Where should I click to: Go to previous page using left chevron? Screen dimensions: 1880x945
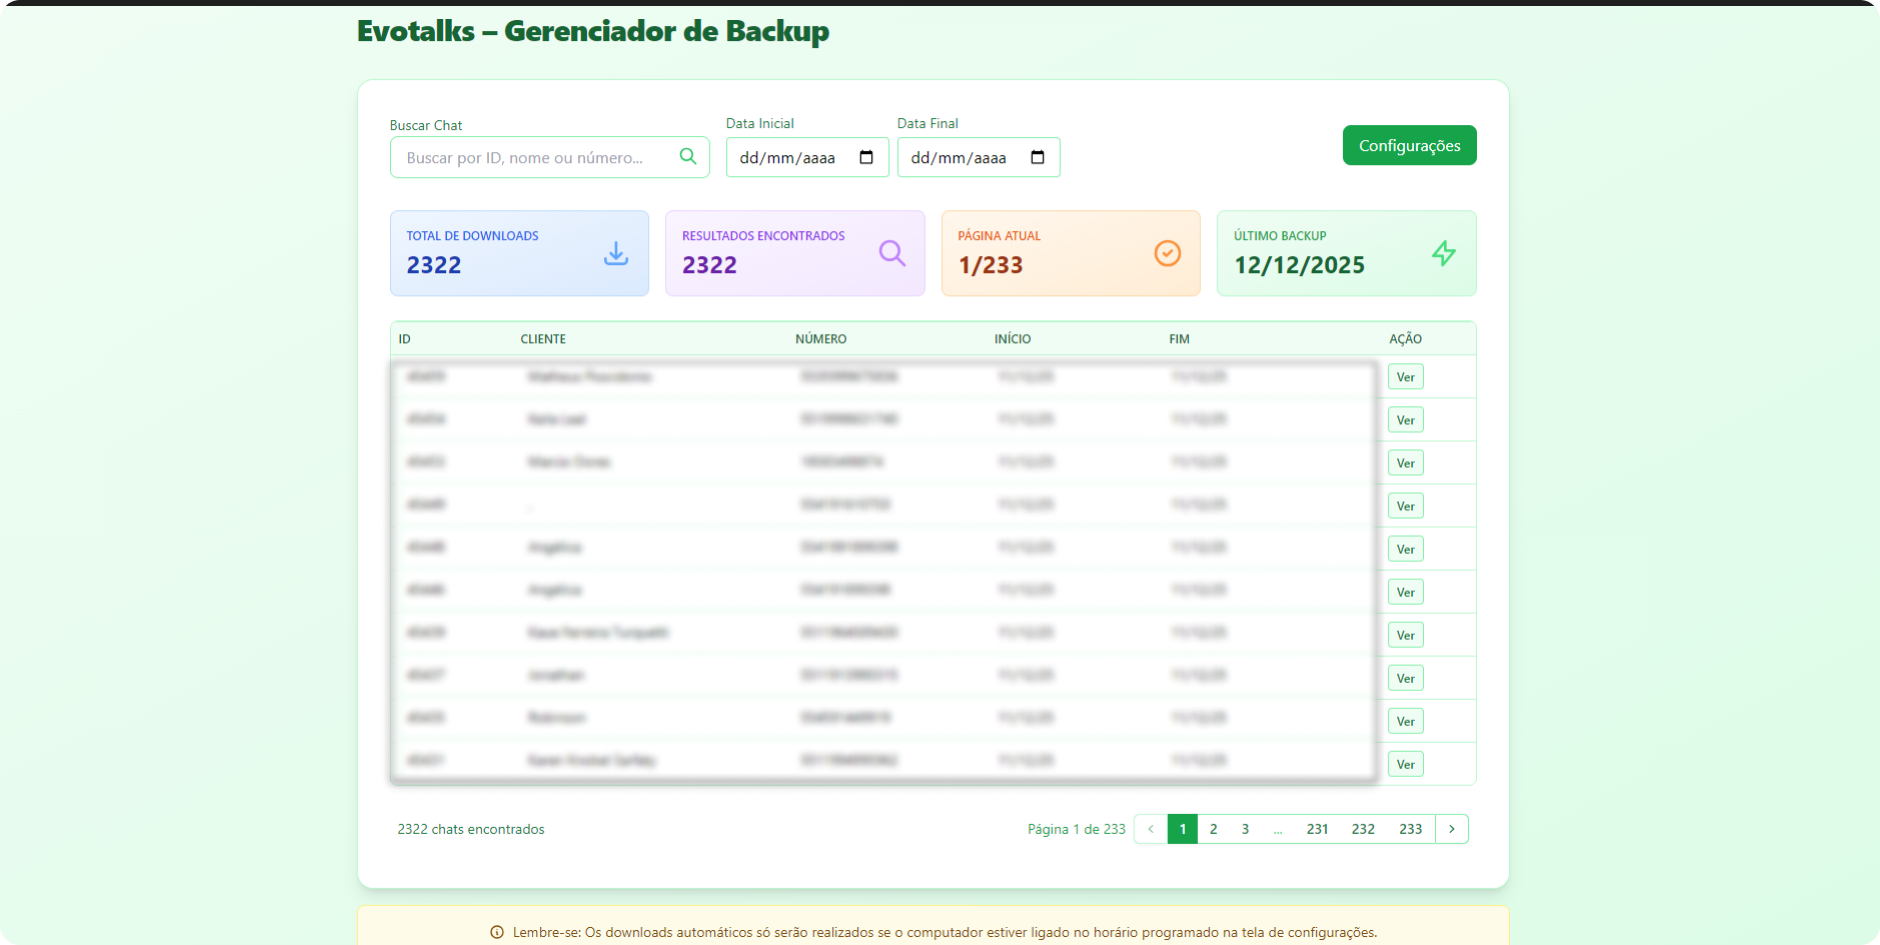click(1151, 829)
